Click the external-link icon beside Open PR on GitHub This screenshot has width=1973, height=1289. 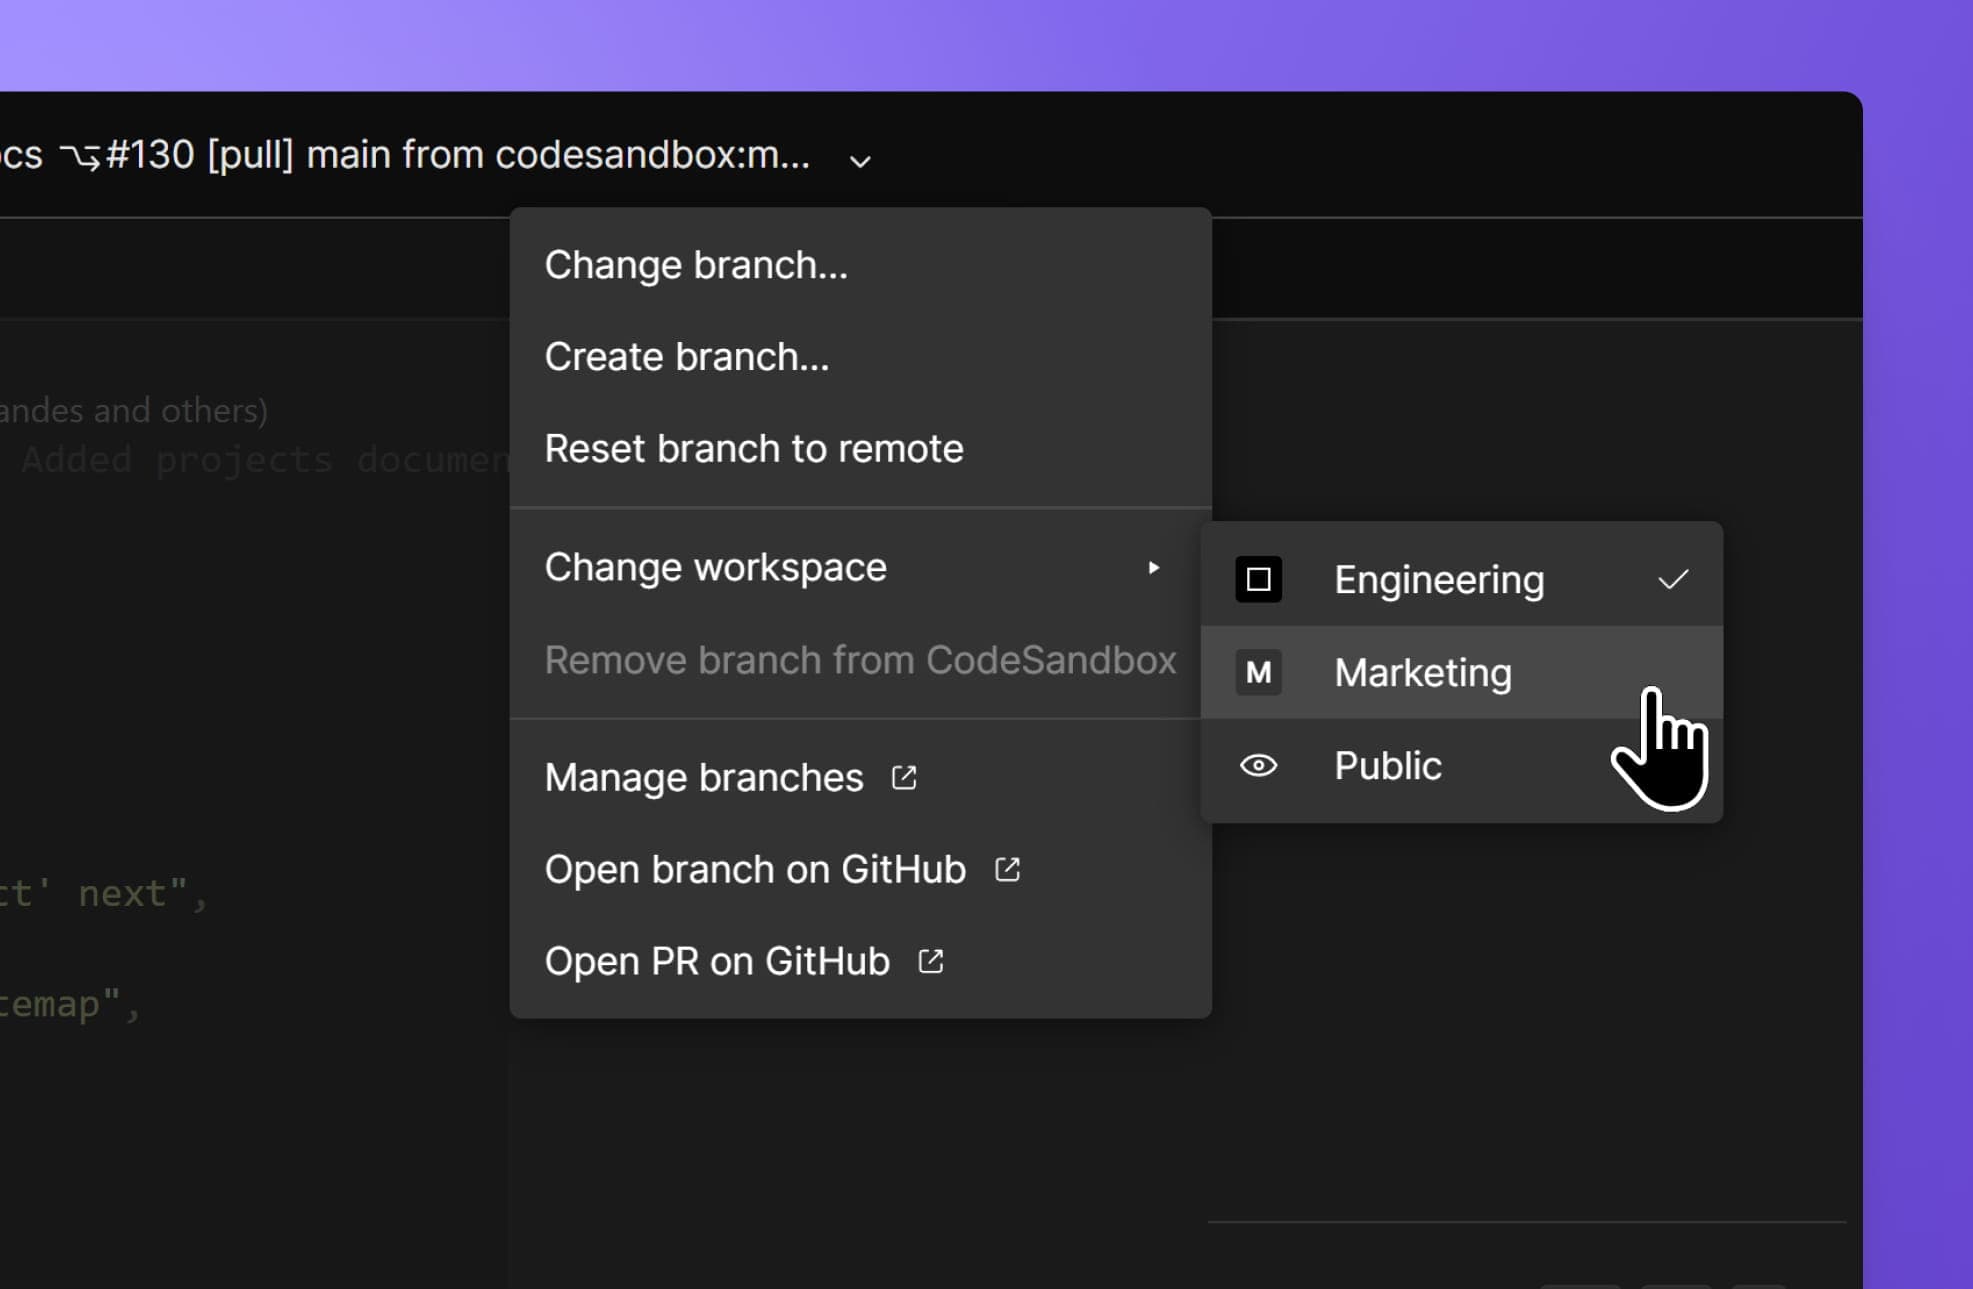[x=930, y=961]
